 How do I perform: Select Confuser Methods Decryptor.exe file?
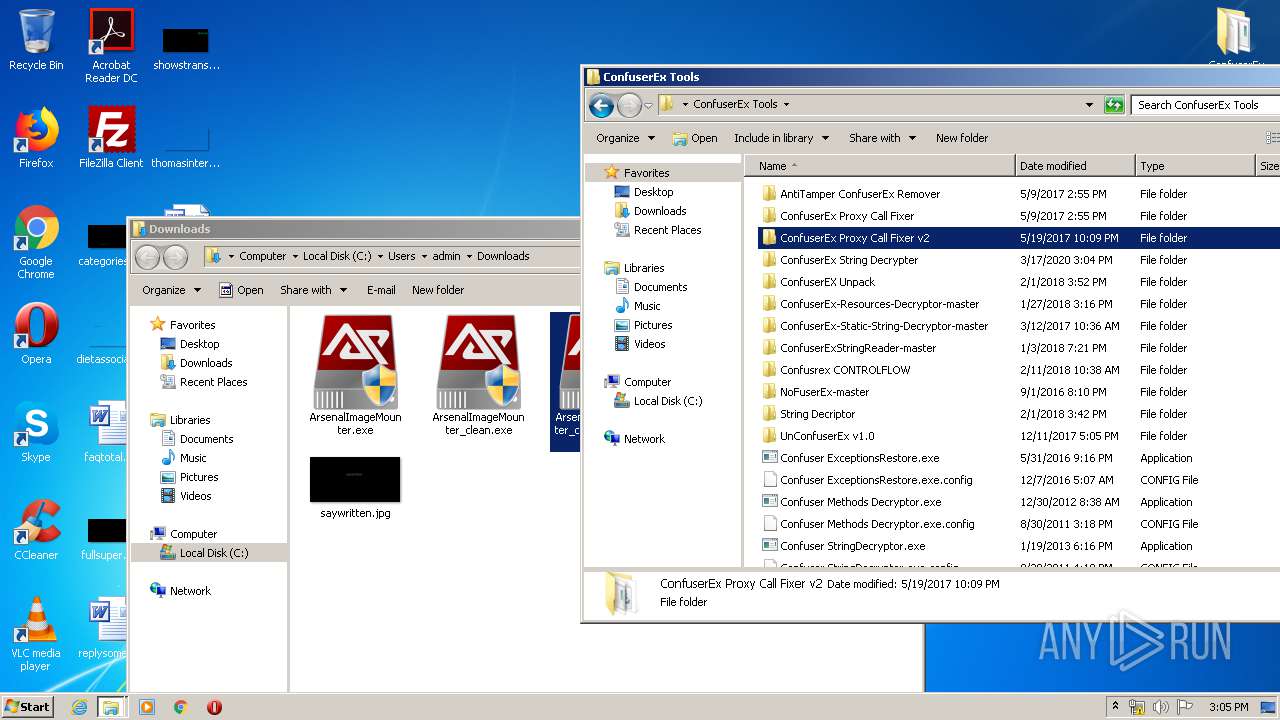coord(860,502)
